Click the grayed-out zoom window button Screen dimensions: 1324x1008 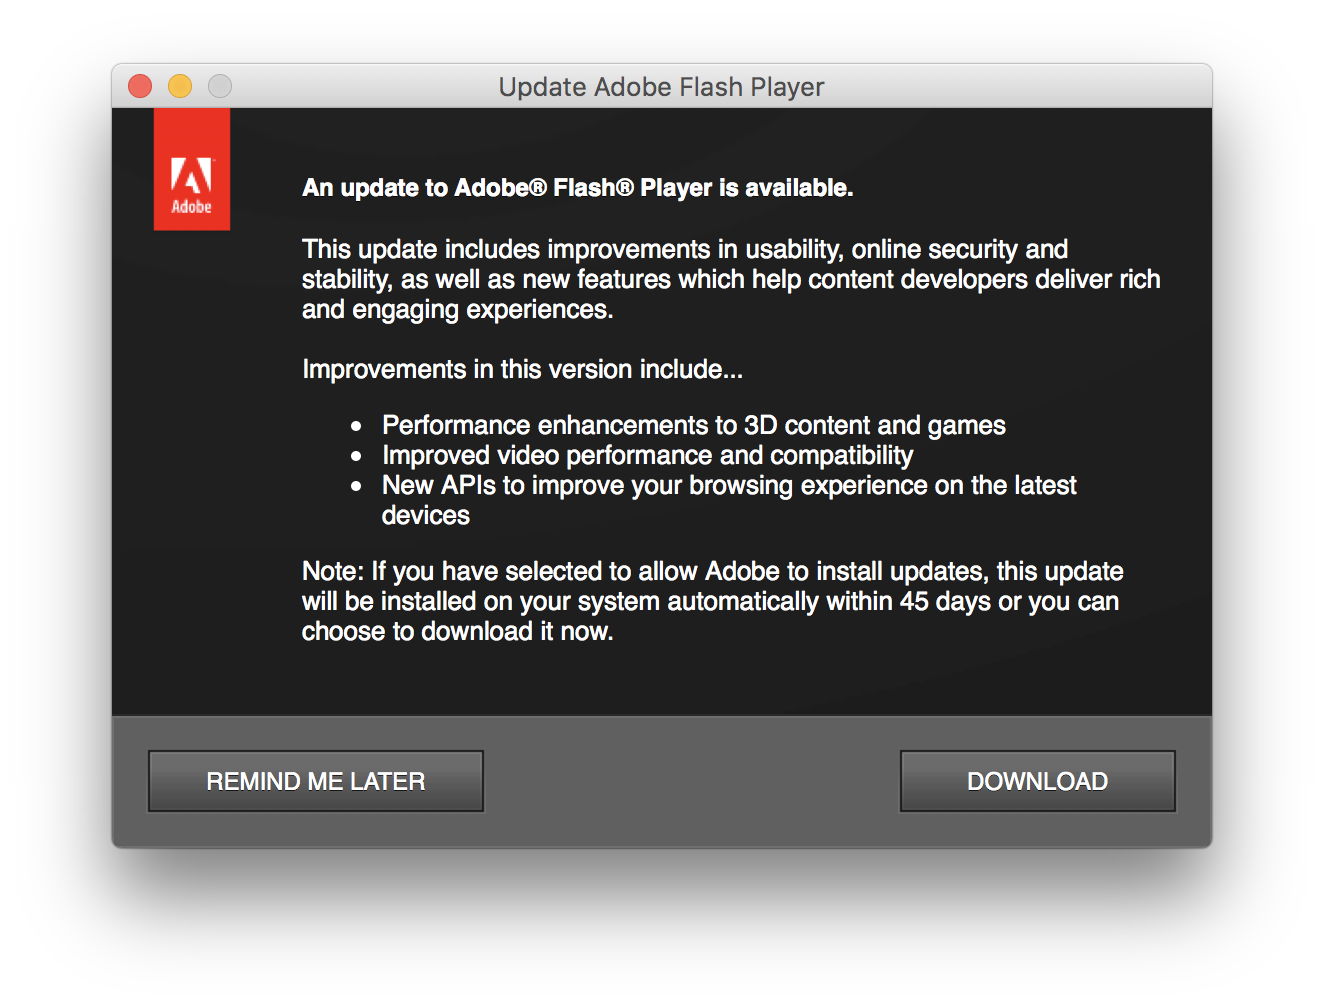220,87
